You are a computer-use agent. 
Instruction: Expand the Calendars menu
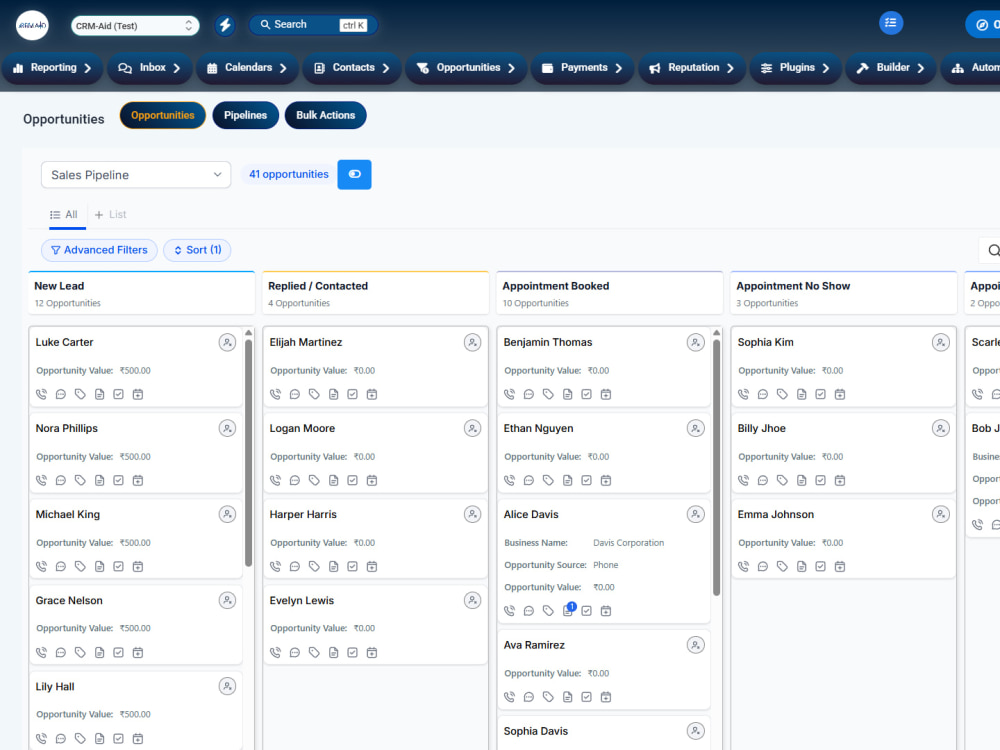click(x=247, y=68)
